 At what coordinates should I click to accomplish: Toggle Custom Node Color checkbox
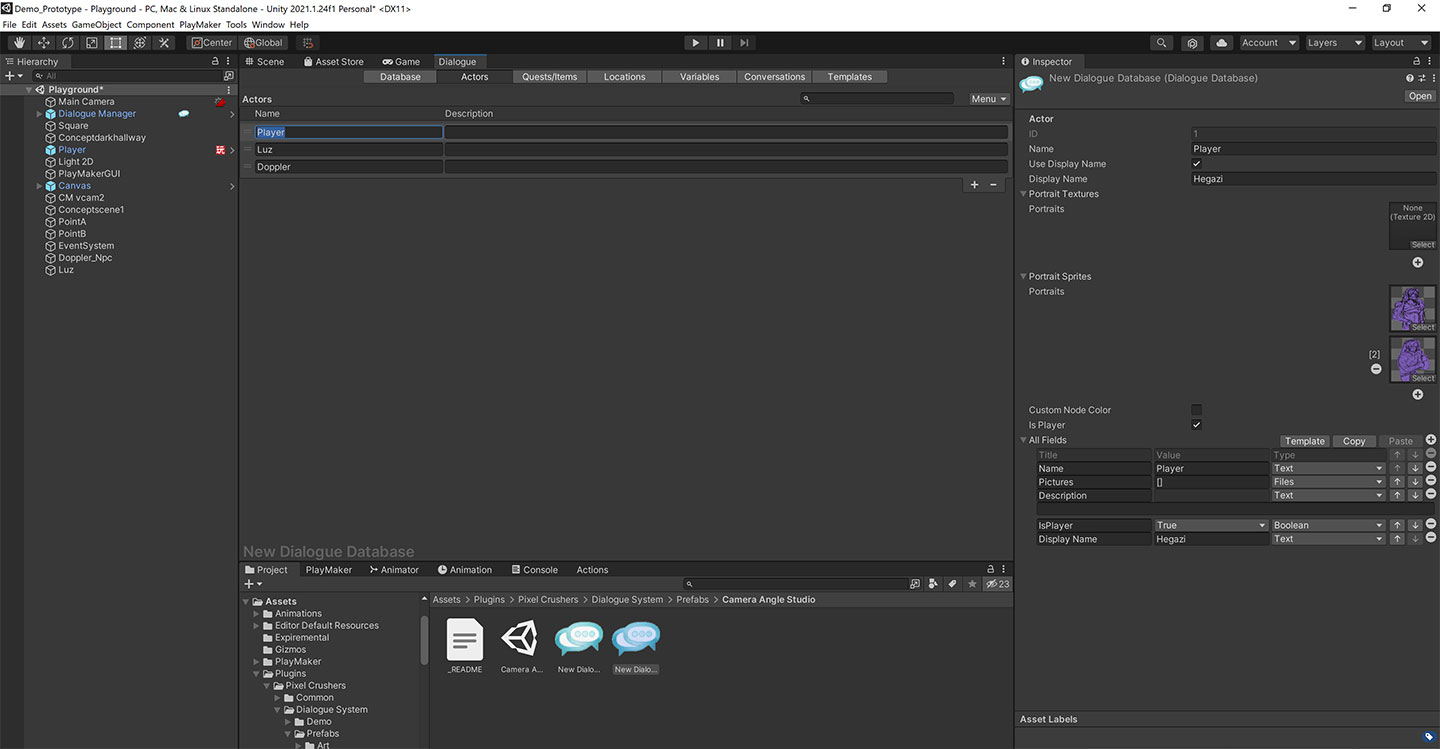click(x=1197, y=410)
